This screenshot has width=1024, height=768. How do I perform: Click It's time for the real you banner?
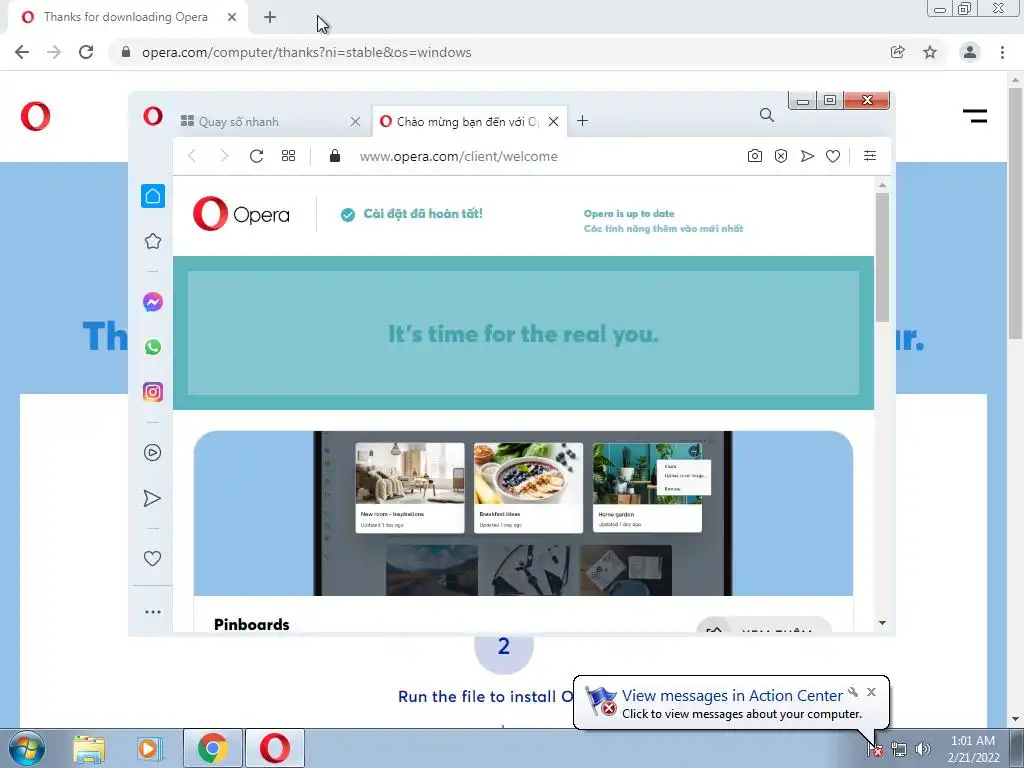[x=523, y=333]
